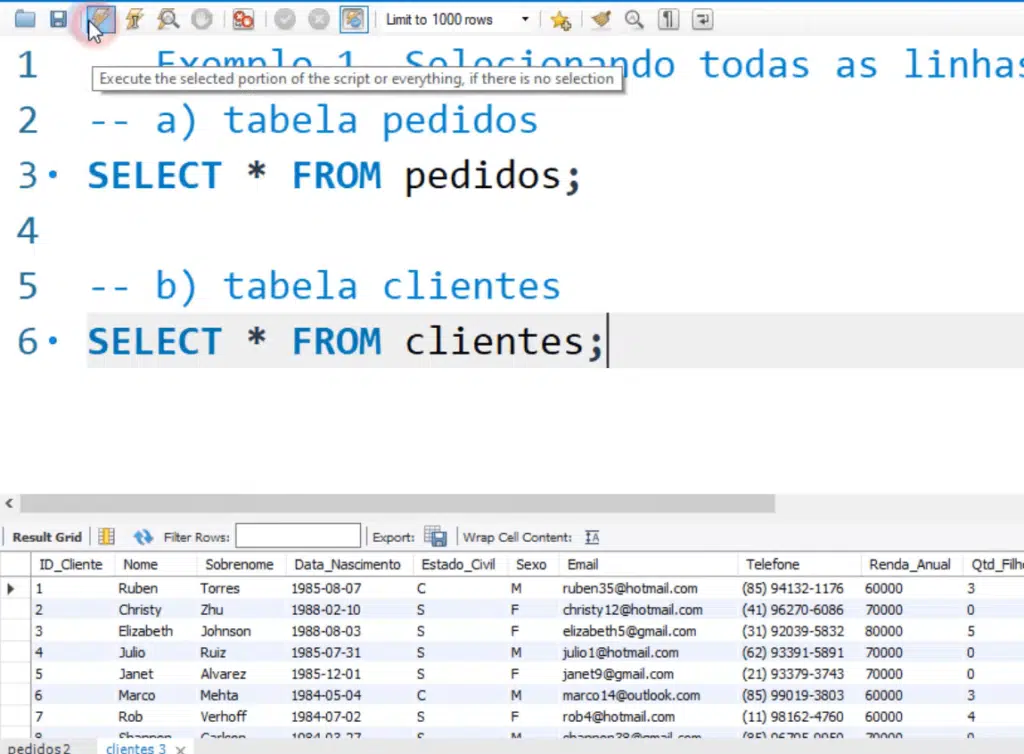Collapse the results panel with the left chevron
1024x754 pixels.
(x=9, y=503)
